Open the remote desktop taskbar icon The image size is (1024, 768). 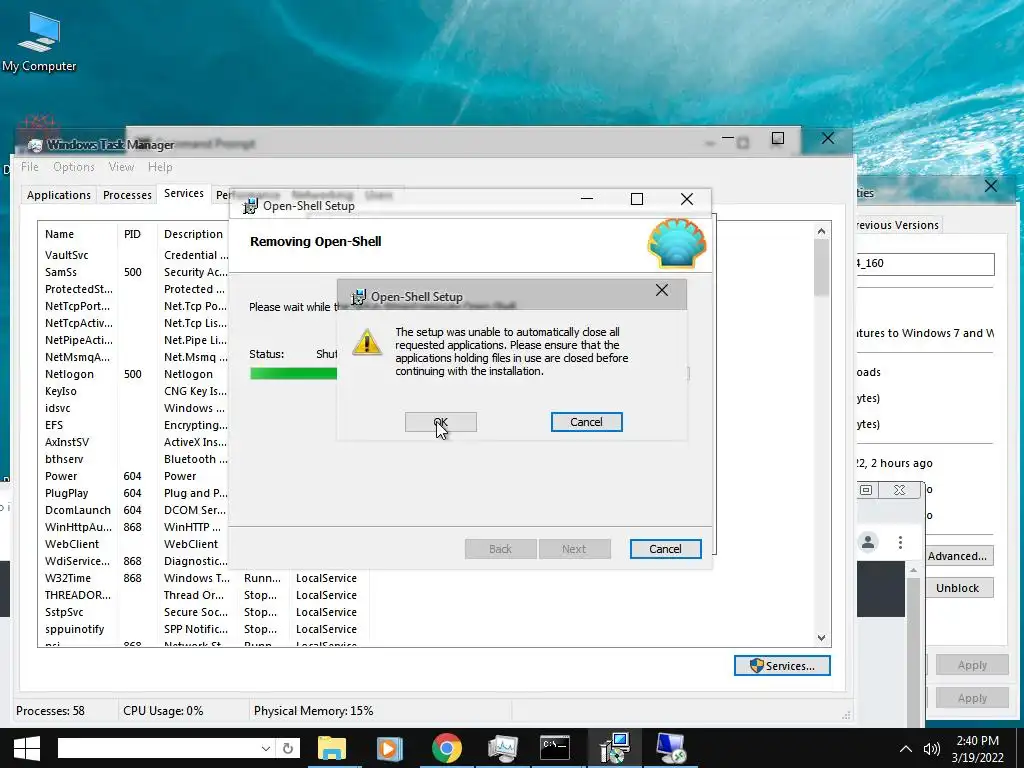(671, 748)
